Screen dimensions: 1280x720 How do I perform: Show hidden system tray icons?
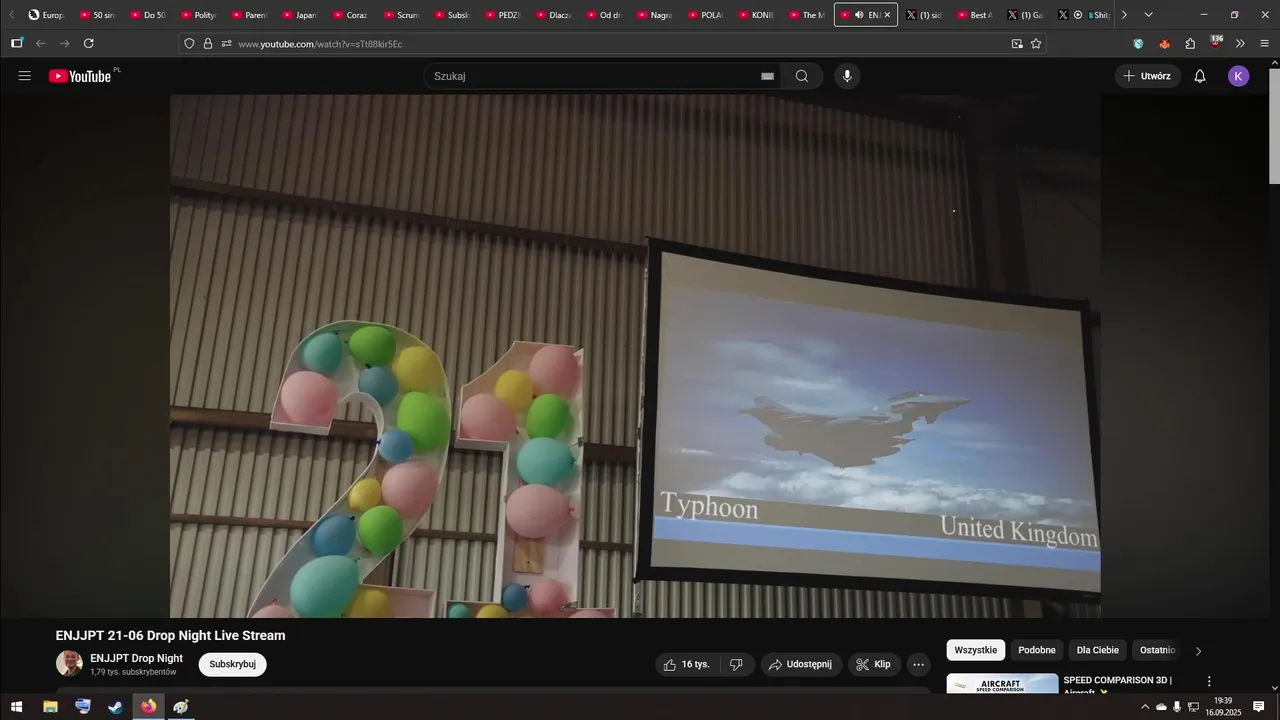(1145, 707)
